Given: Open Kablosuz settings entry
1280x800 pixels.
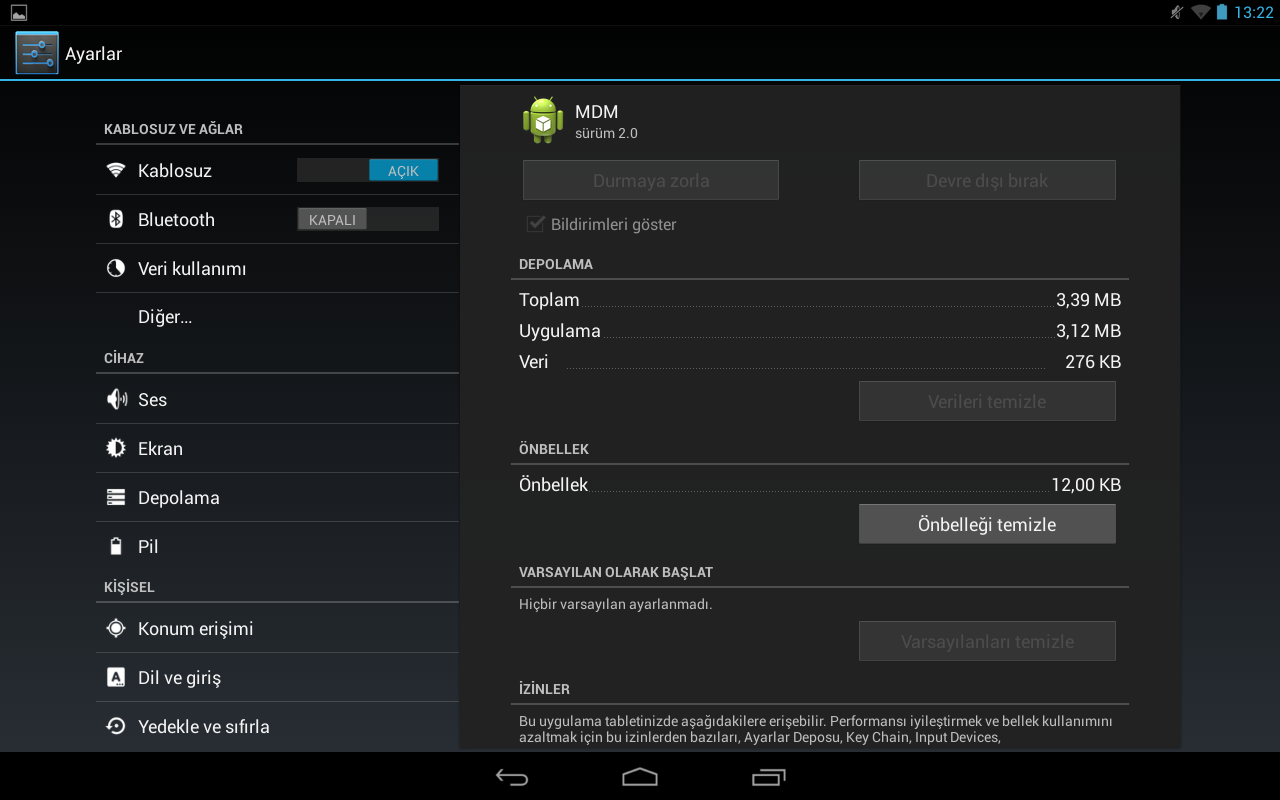Looking at the screenshot, I should 277,170.
